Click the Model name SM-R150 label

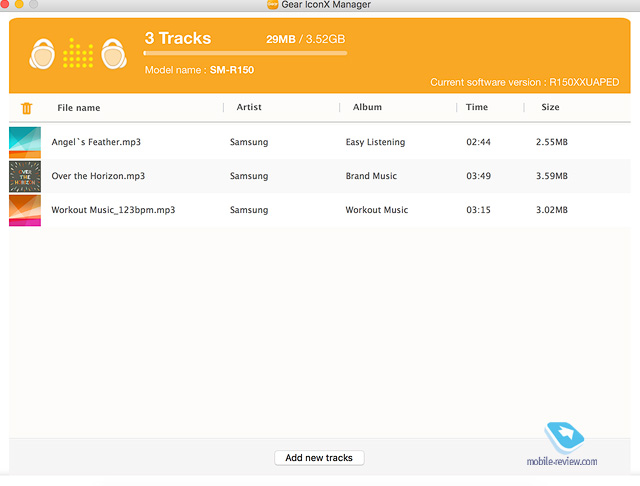199,70
